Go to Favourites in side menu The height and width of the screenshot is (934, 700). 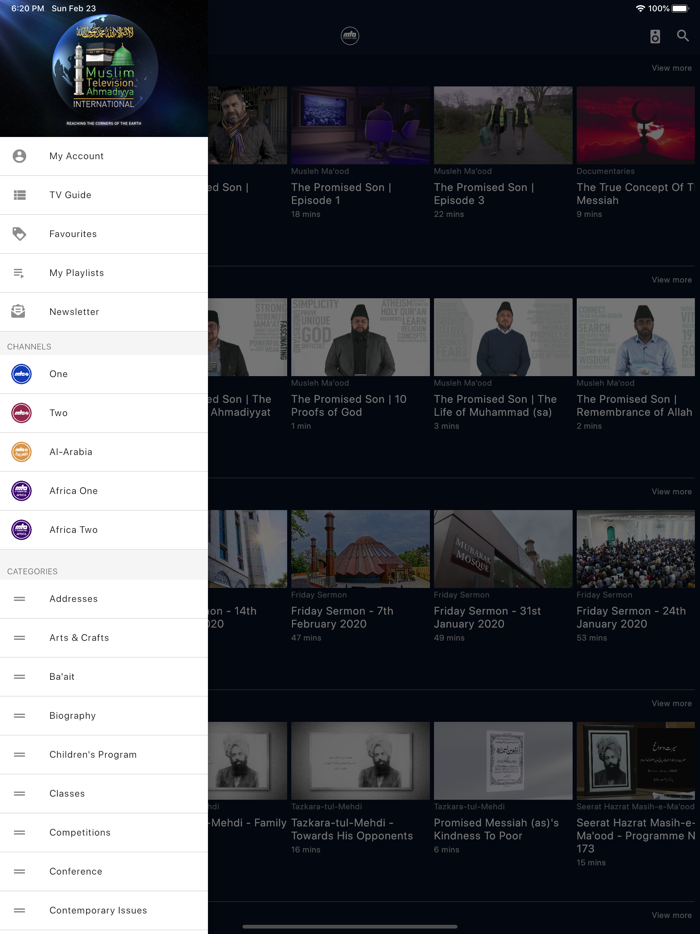[104, 234]
